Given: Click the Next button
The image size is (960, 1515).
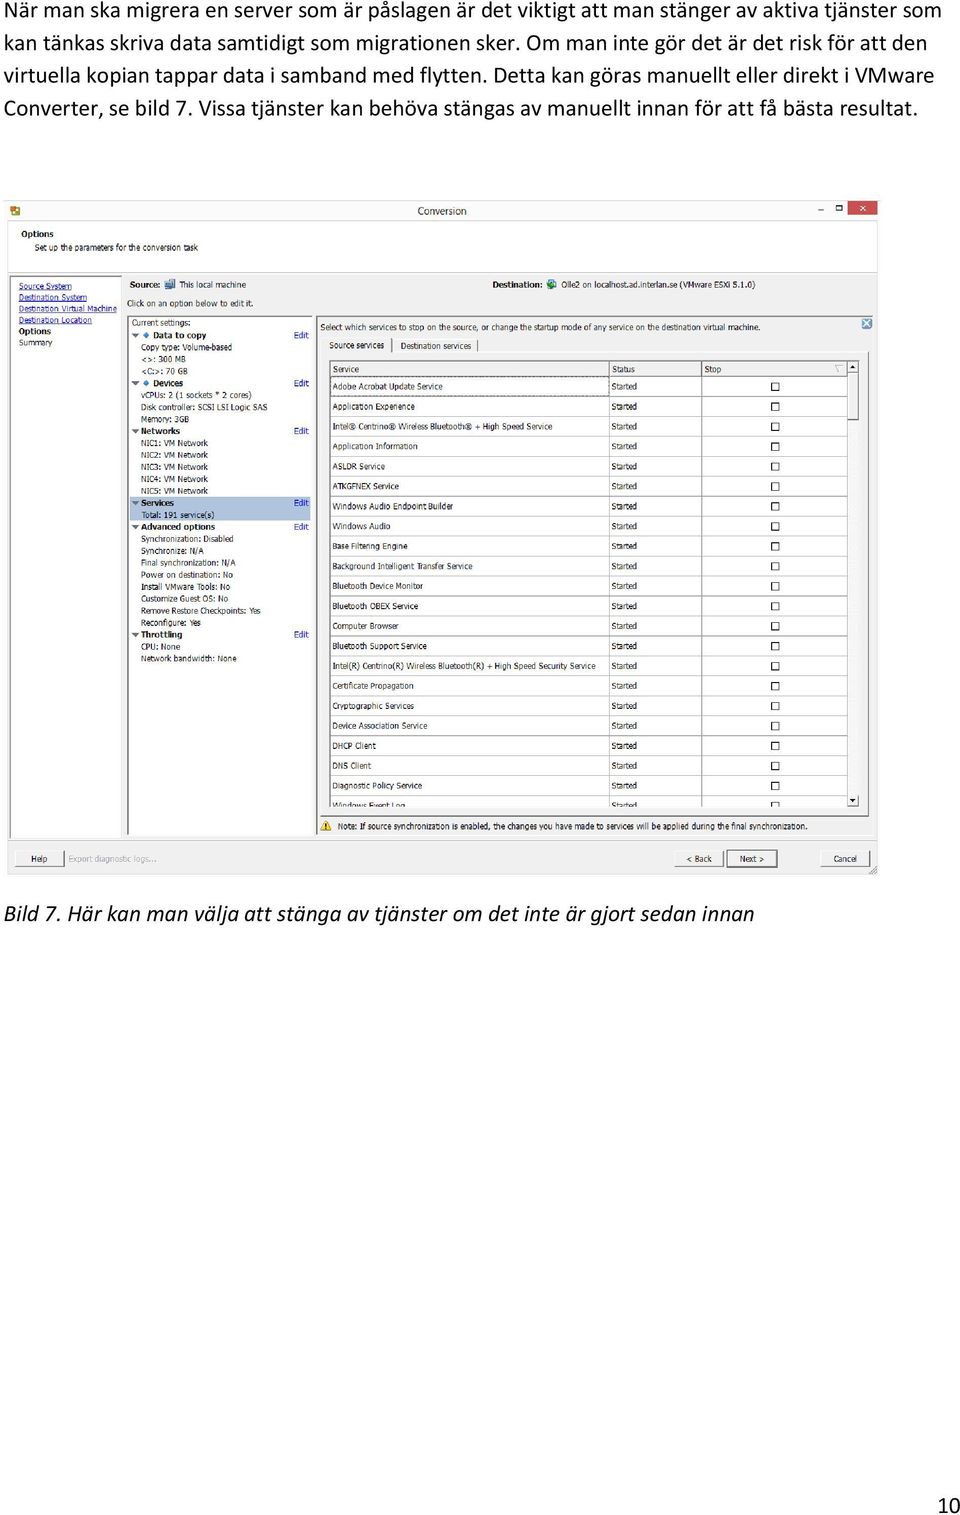Looking at the screenshot, I should (752, 859).
